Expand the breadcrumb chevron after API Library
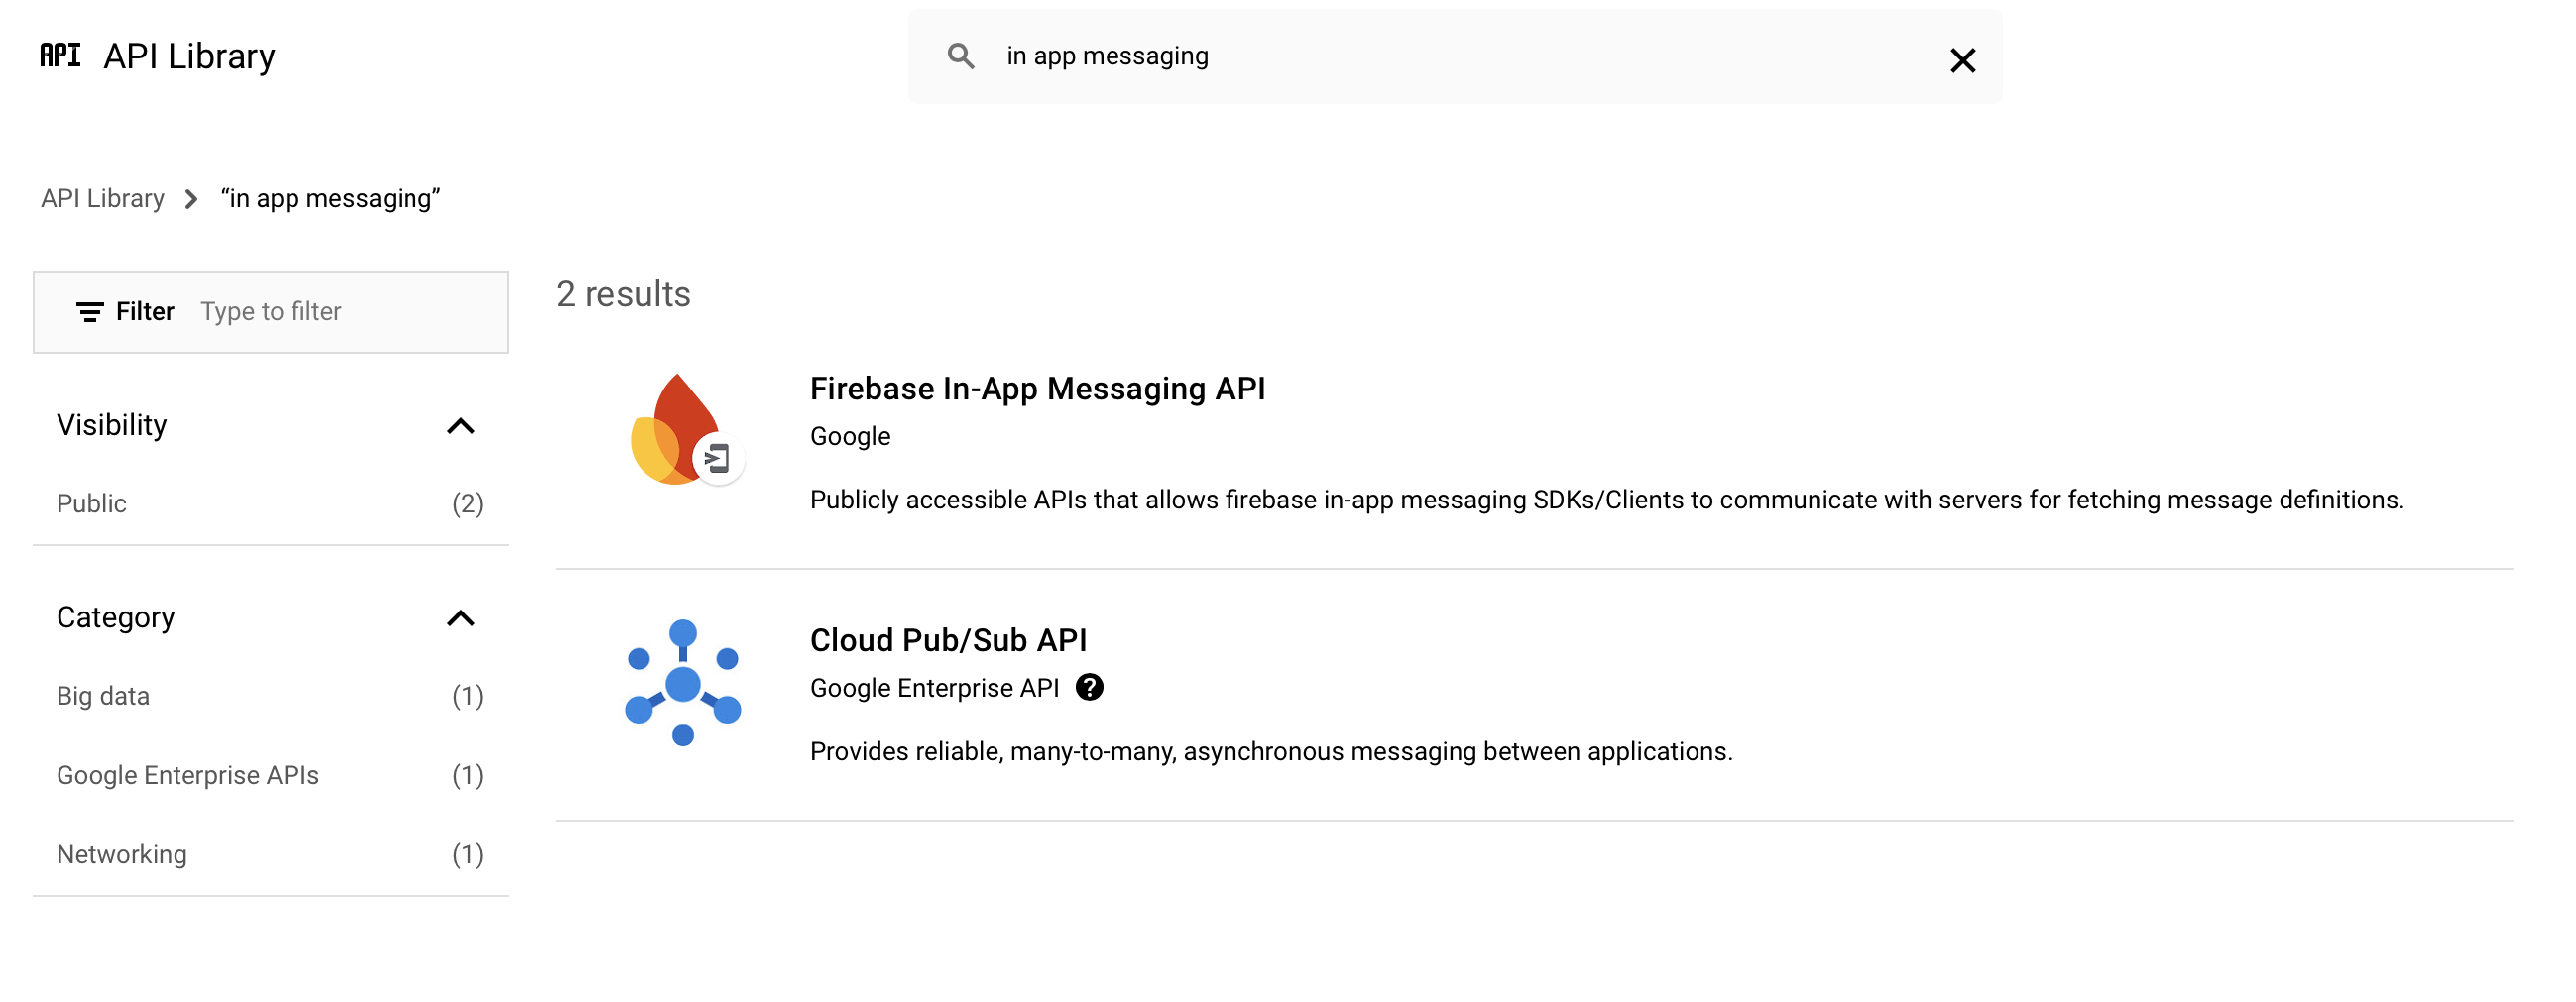2576x1002 pixels. point(189,199)
